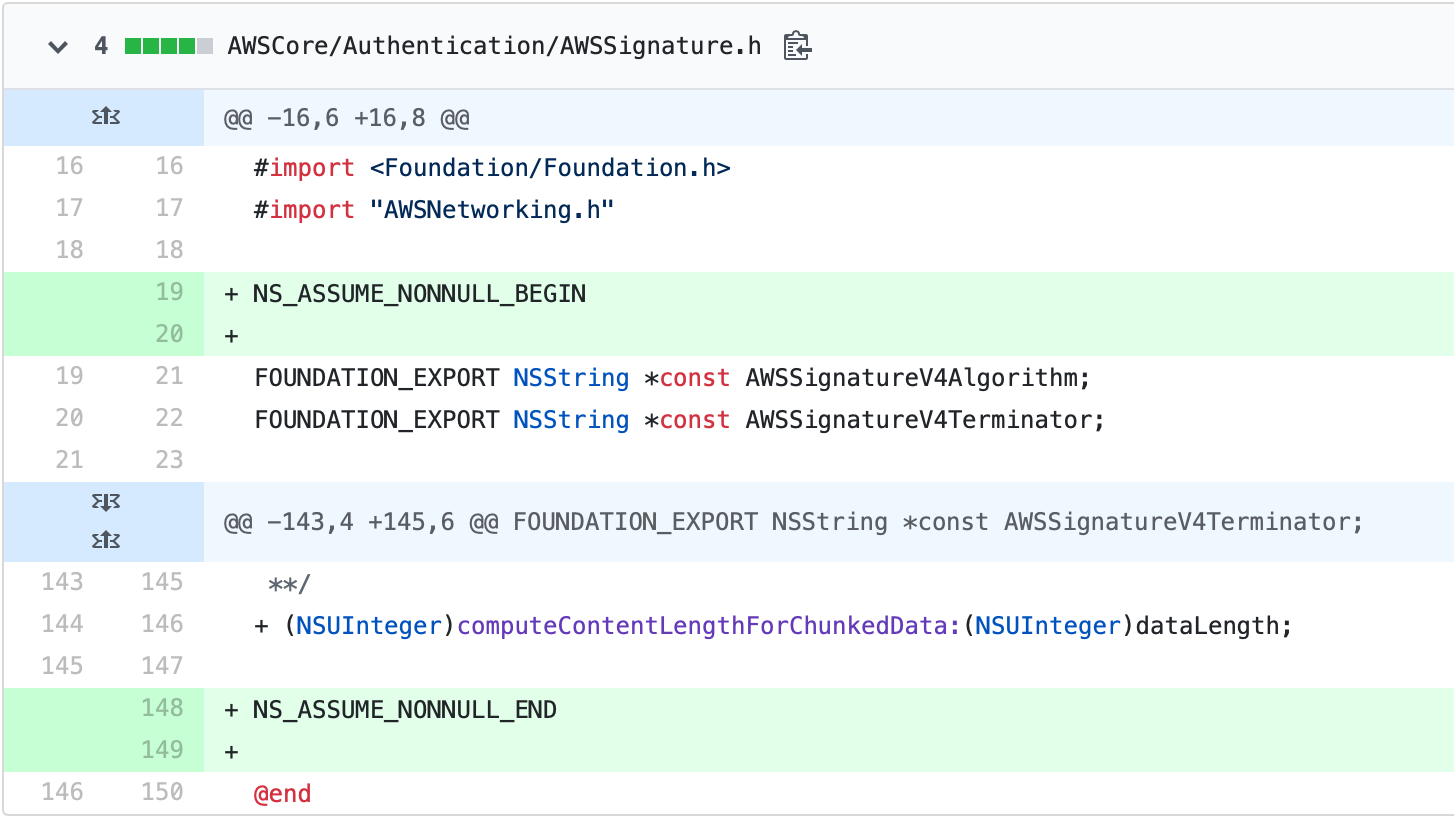Image resolution: width=1454 pixels, height=824 pixels.
Task: Select line number 150
Action: [x=162, y=792]
